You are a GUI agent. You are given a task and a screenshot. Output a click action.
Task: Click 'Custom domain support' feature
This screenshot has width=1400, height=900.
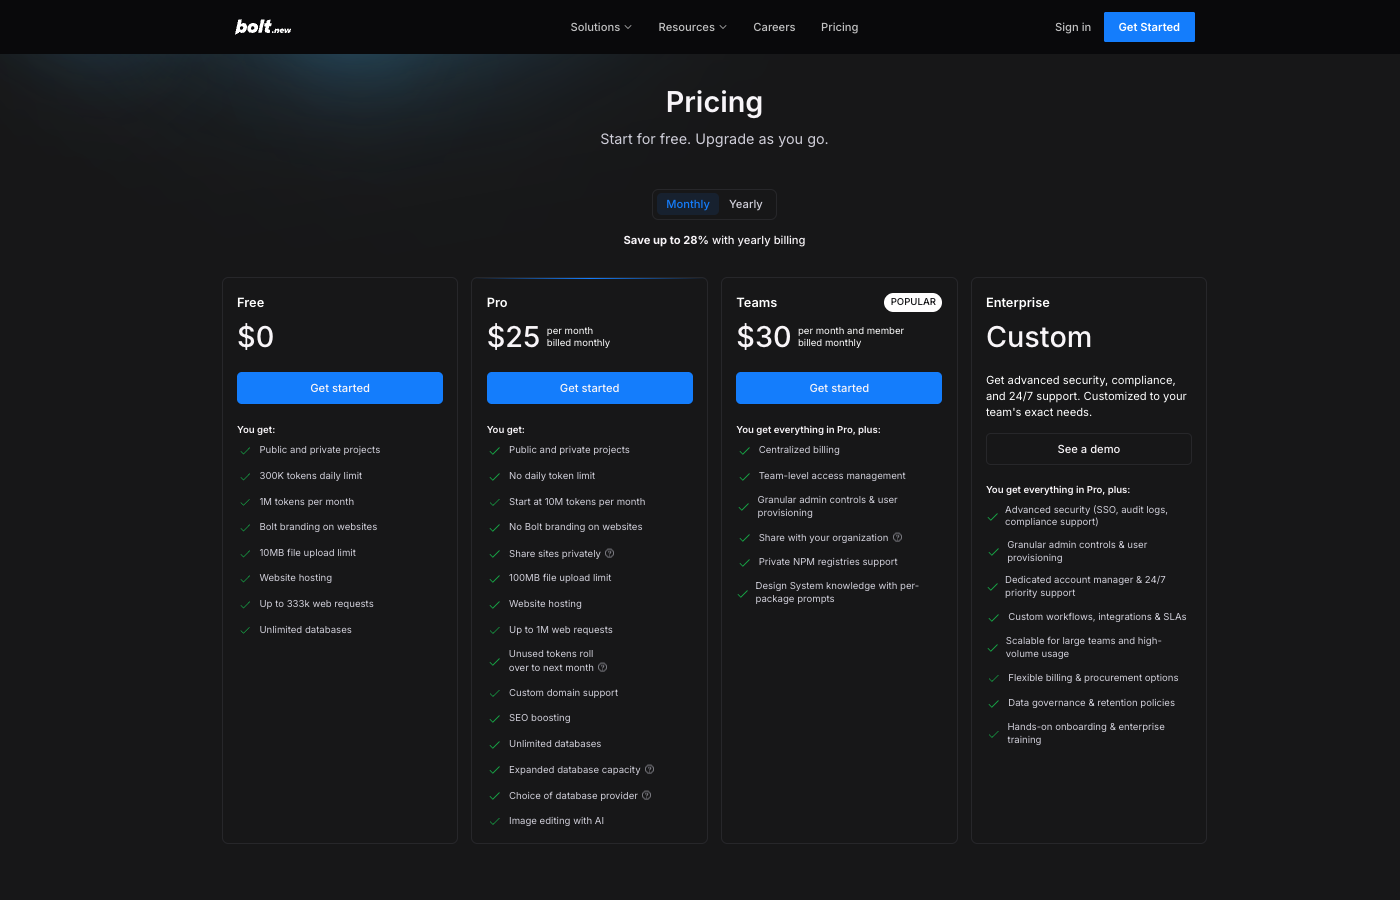[563, 693]
